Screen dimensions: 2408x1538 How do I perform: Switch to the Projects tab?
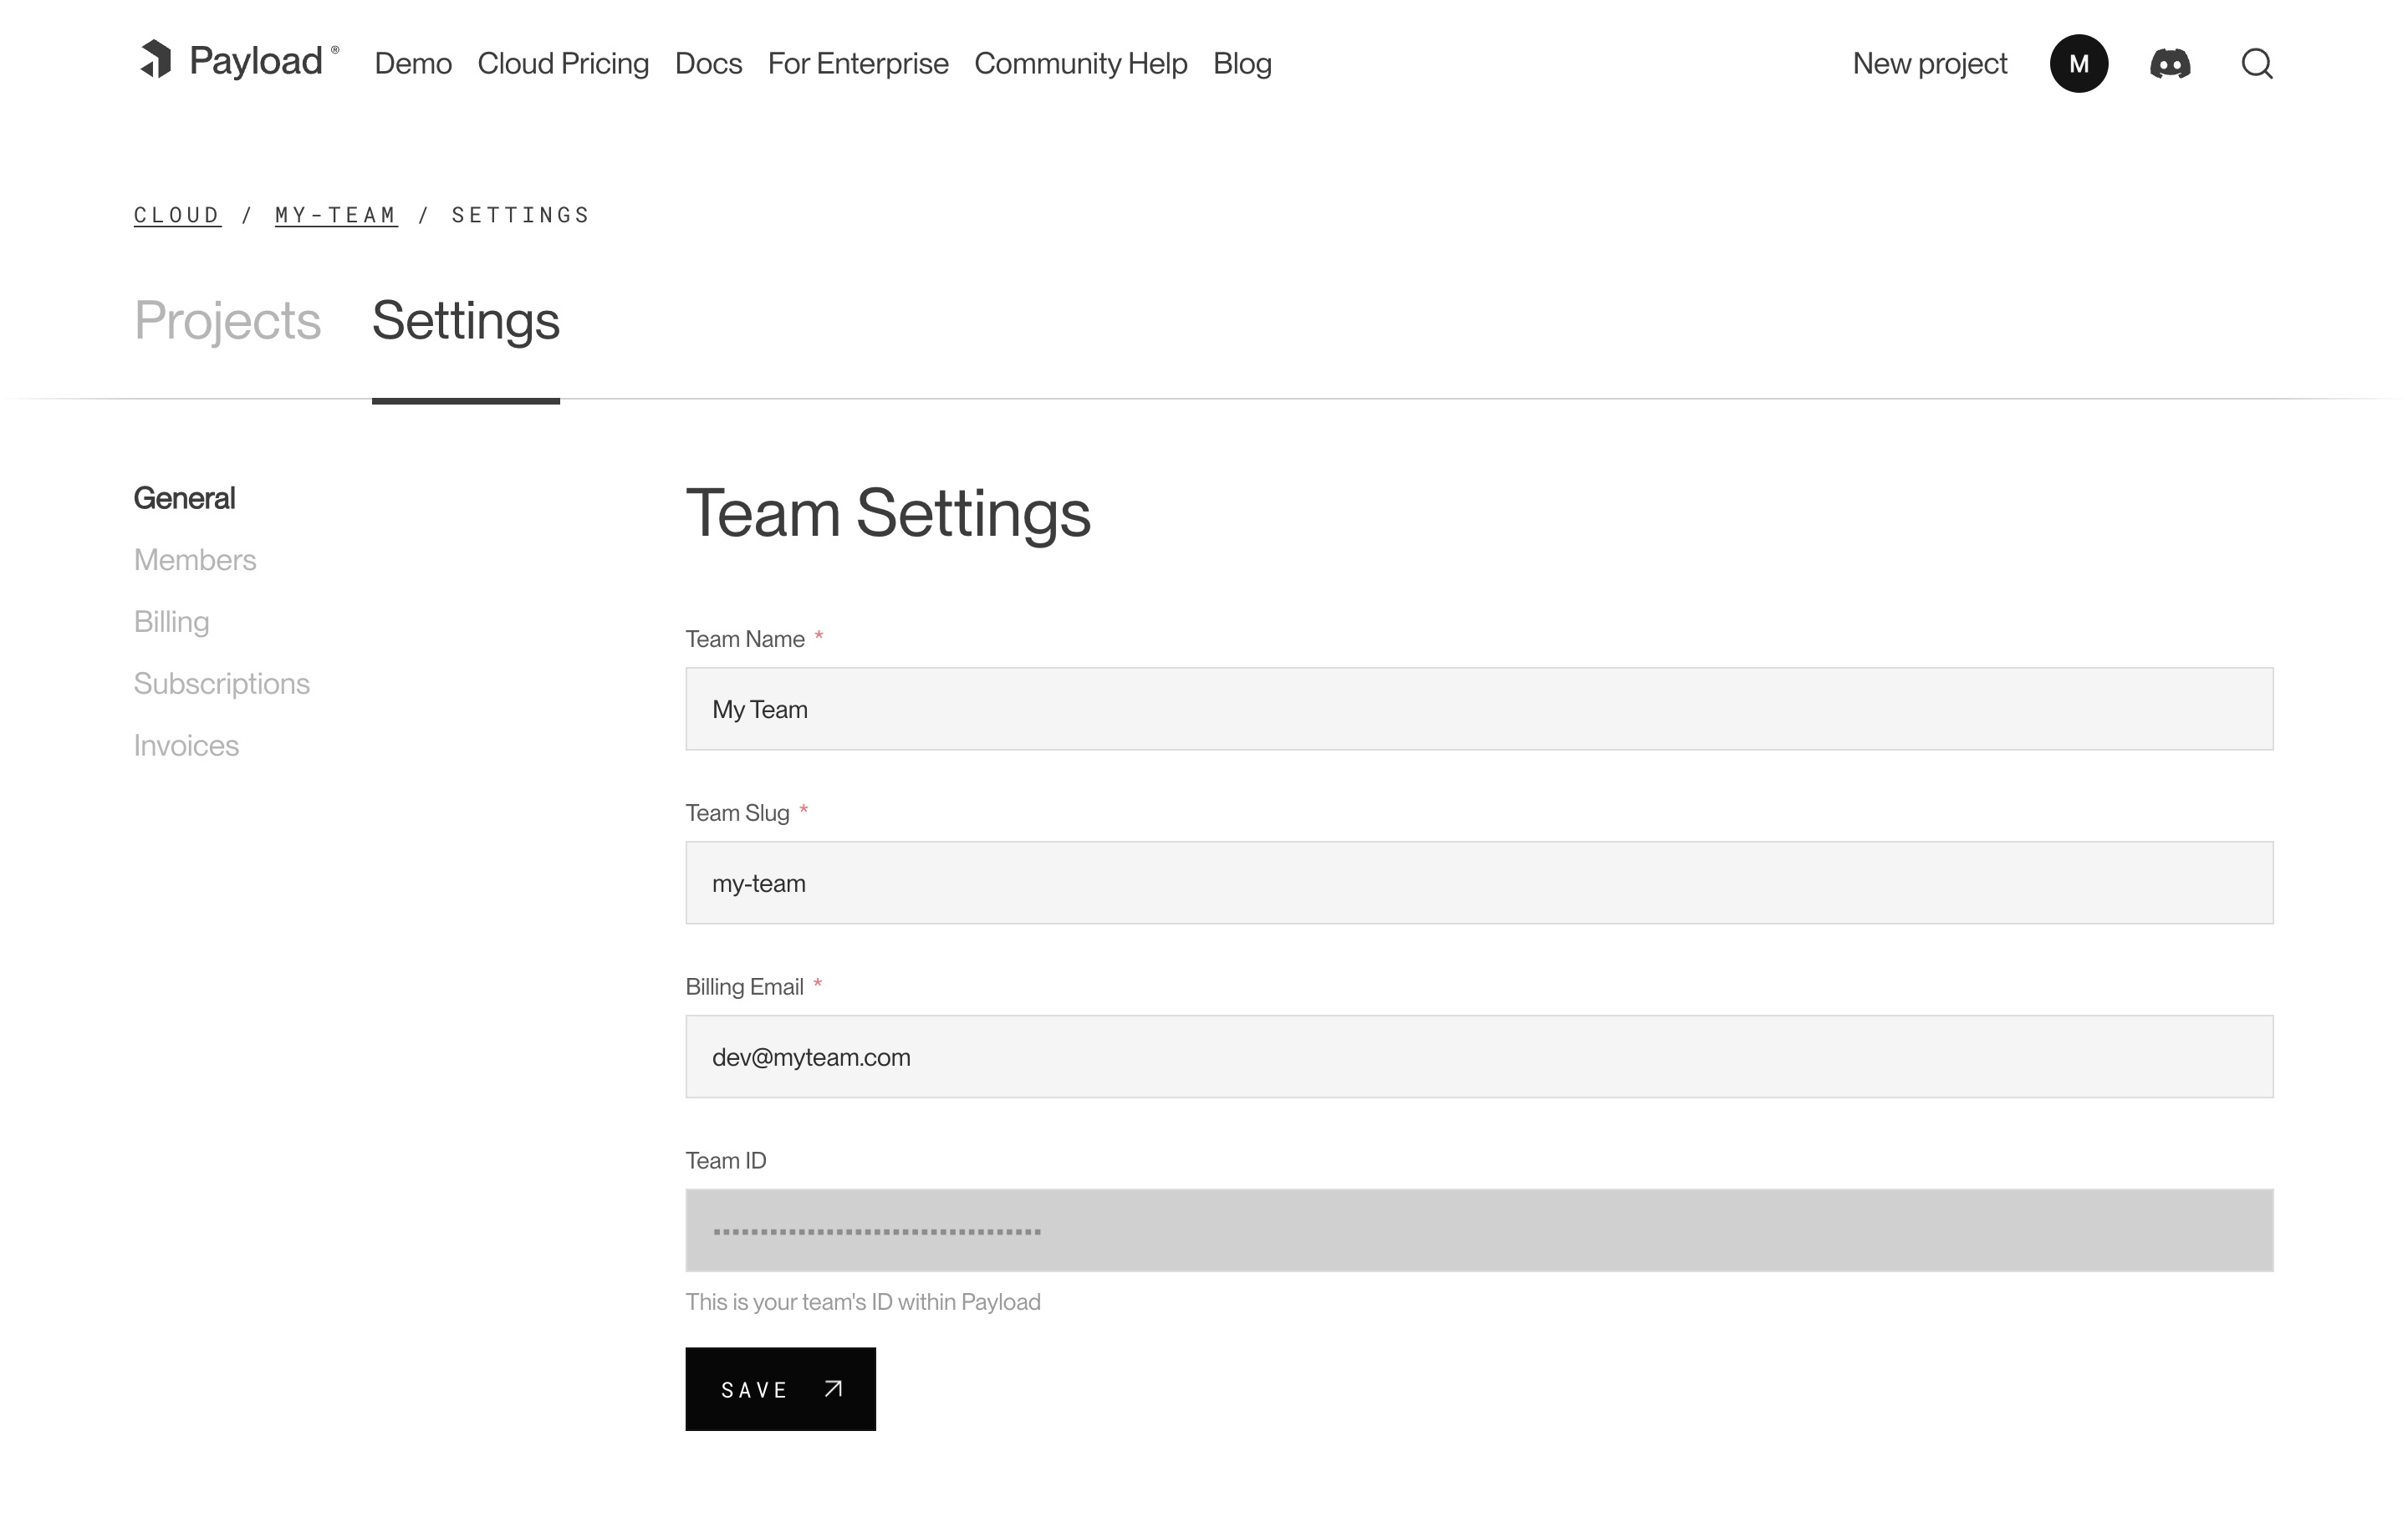point(228,321)
